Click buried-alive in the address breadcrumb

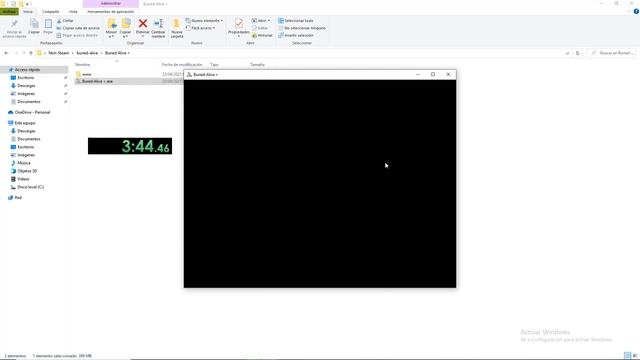(x=87, y=53)
